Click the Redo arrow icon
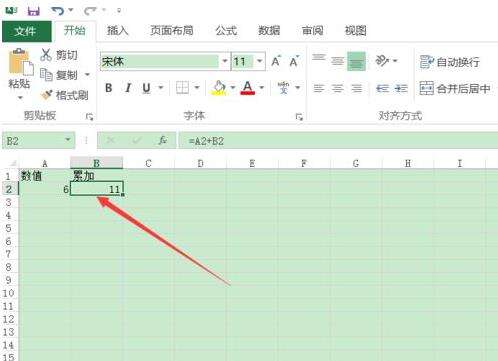Image resolution: width=498 pixels, height=361 pixels. [x=90, y=11]
